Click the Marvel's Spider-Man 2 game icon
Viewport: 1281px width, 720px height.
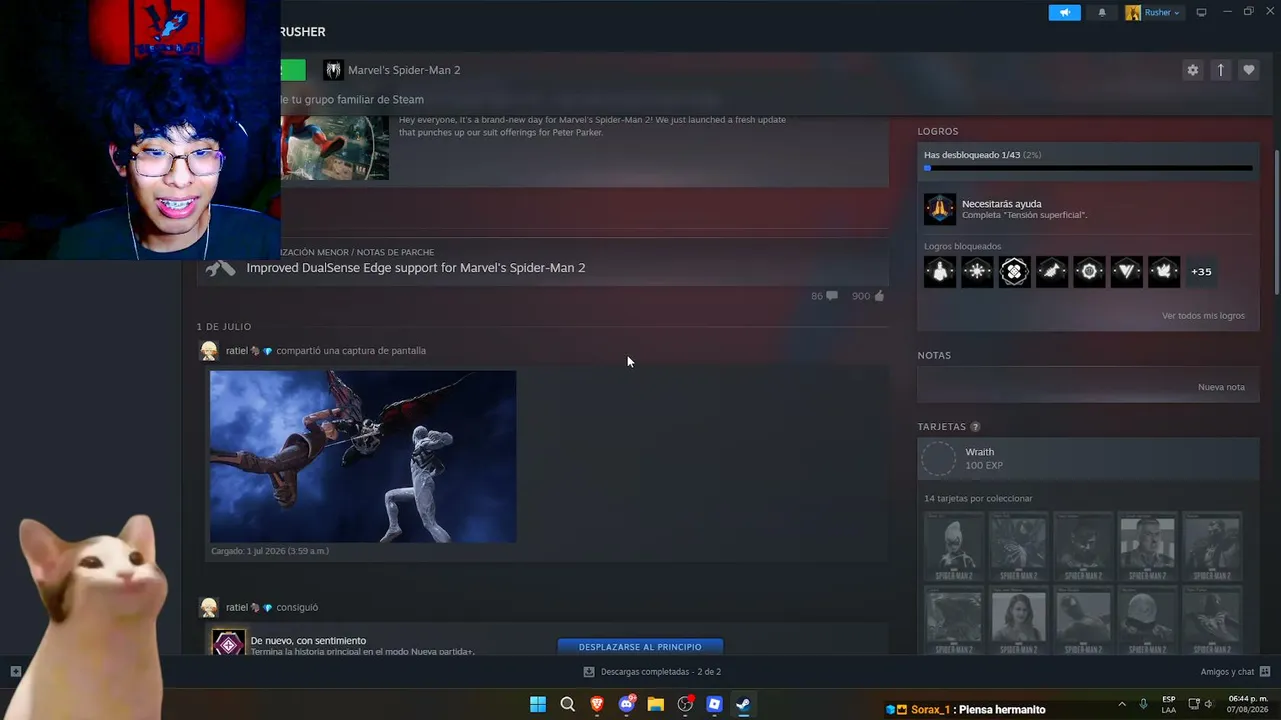pos(333,70)
